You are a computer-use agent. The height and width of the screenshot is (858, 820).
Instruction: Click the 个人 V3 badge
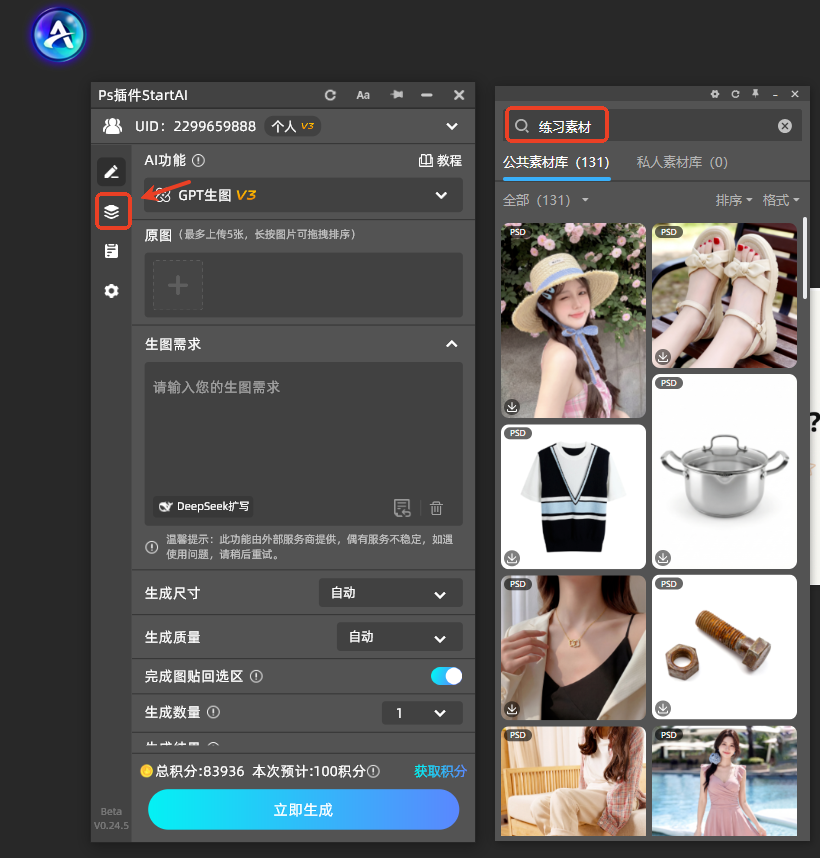[x=293, y=126]
